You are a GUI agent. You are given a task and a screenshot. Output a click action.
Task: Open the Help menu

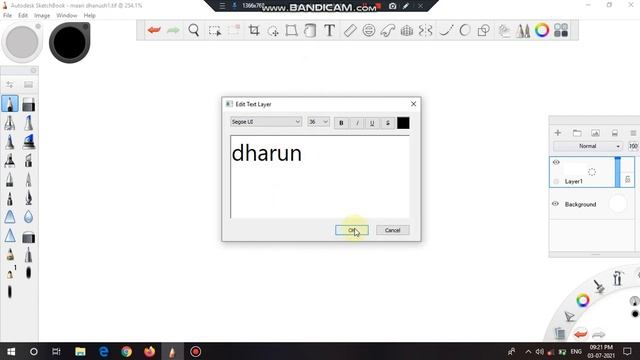tap(89, 16)
